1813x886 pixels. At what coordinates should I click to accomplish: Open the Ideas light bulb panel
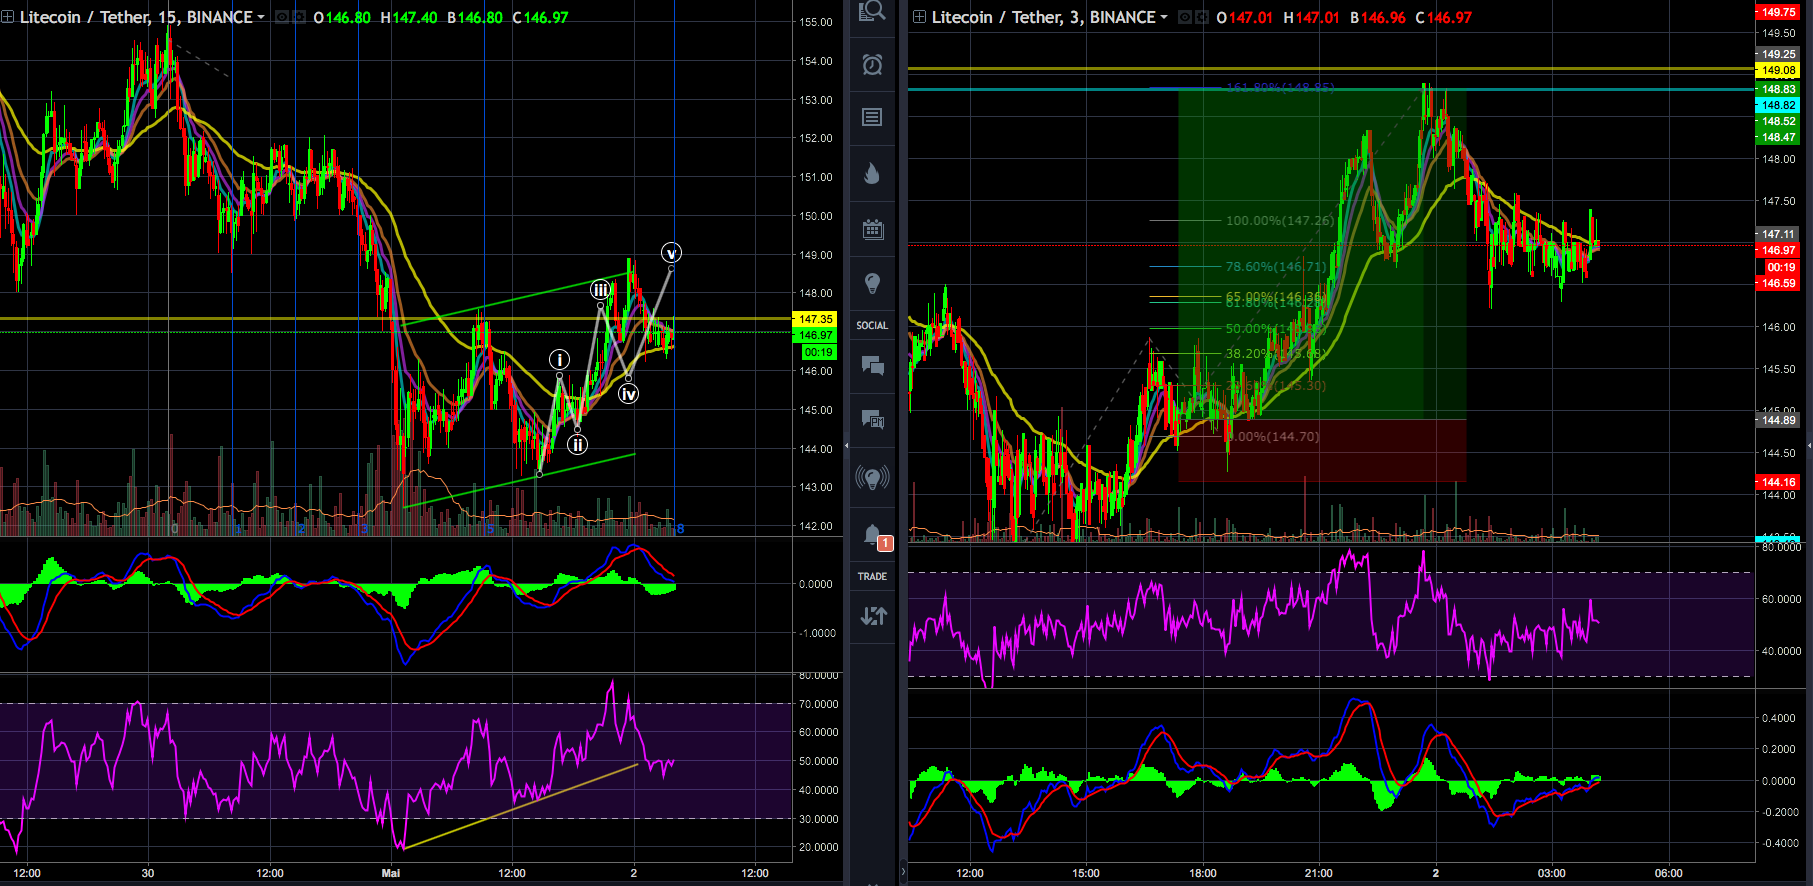[872, 283]
